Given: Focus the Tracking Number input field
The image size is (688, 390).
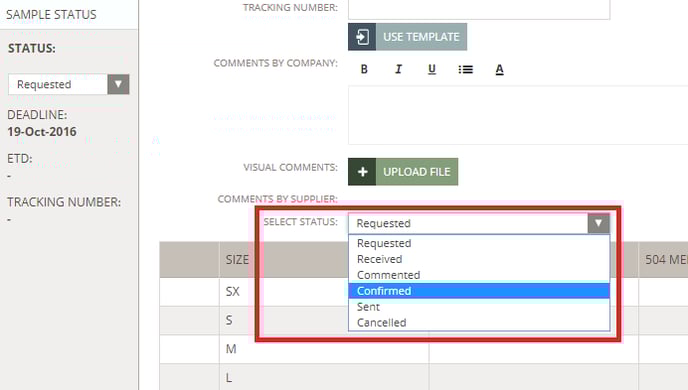Looking at the screenshot, I should (x=479, y=9).
